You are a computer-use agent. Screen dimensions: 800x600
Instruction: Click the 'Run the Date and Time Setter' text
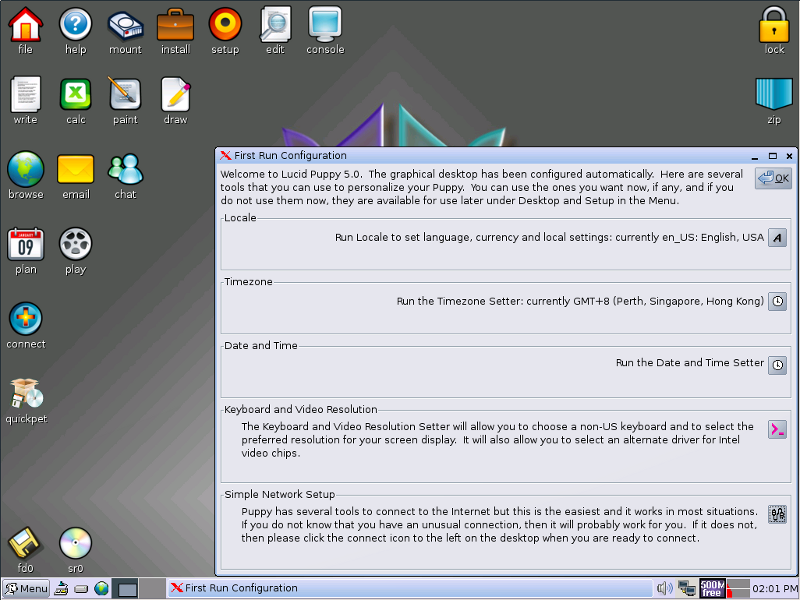pos(690,363)
